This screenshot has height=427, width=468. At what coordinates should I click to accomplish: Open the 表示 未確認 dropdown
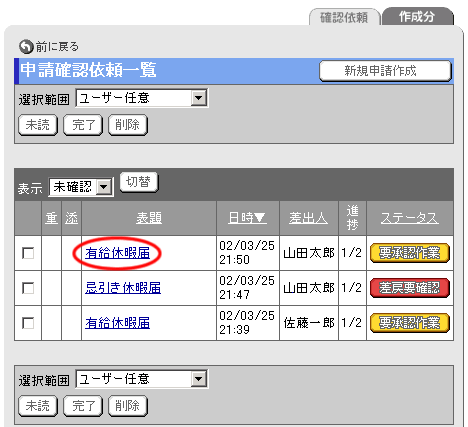(x=81, y=187)
